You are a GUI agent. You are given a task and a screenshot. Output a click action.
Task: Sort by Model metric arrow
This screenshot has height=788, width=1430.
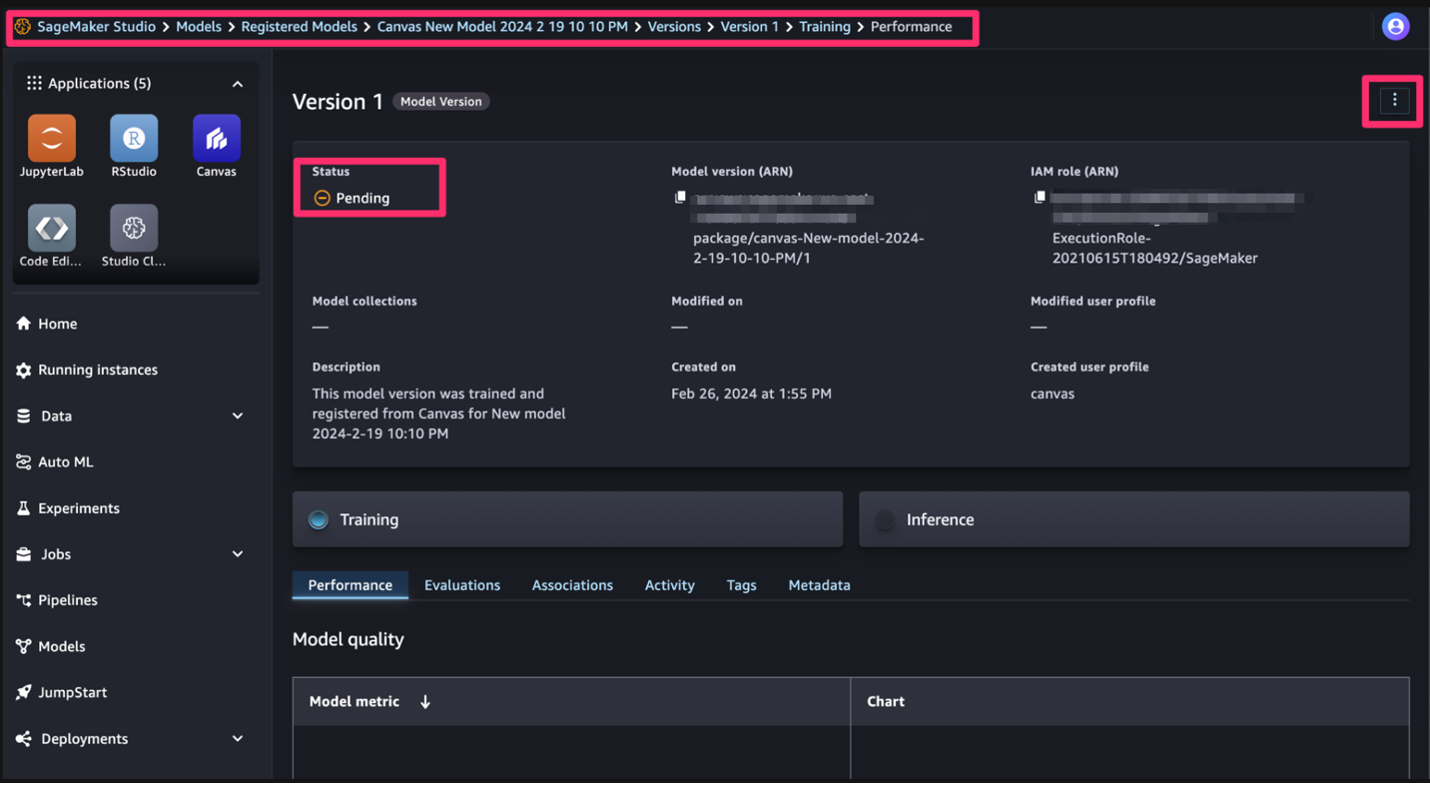pos(425,702)
